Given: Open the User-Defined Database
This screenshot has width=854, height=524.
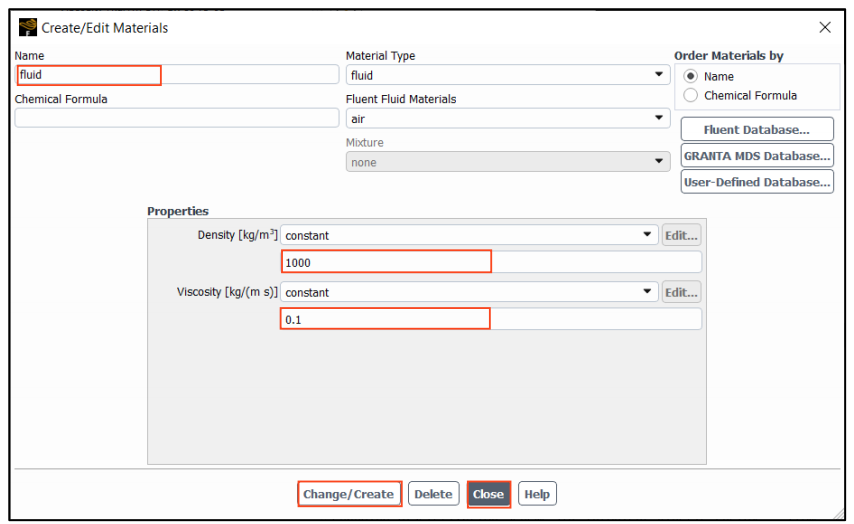Looking at the screenshot, I should click(757, 182).
